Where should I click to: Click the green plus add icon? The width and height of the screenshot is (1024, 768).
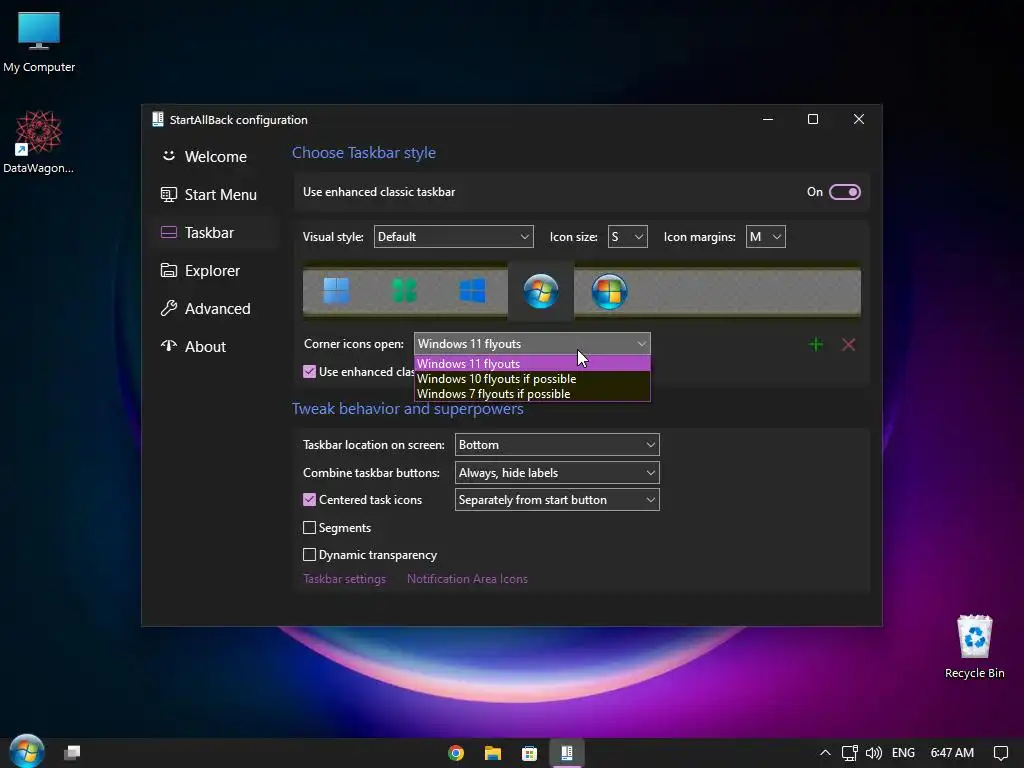(x=816, y=344)
